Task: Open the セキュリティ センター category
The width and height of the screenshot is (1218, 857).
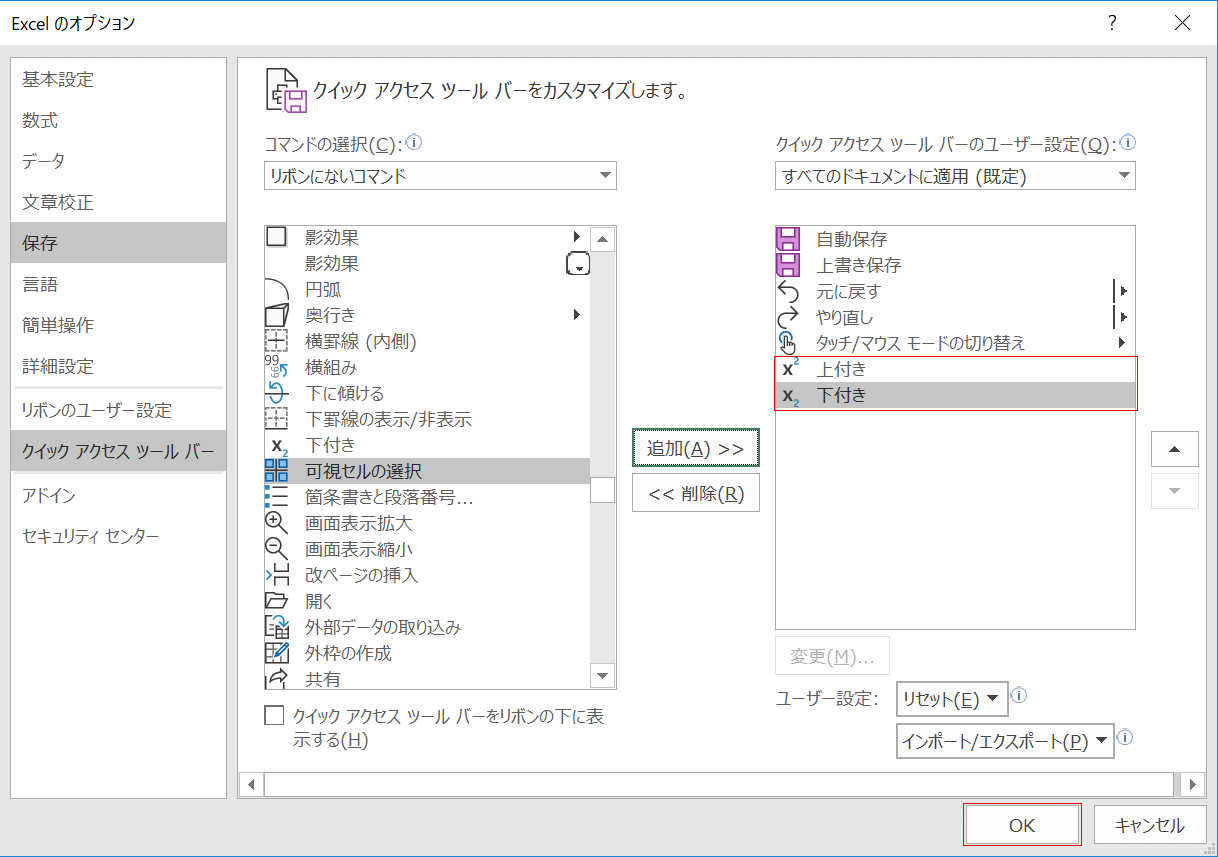Action: tap(119, 536)
